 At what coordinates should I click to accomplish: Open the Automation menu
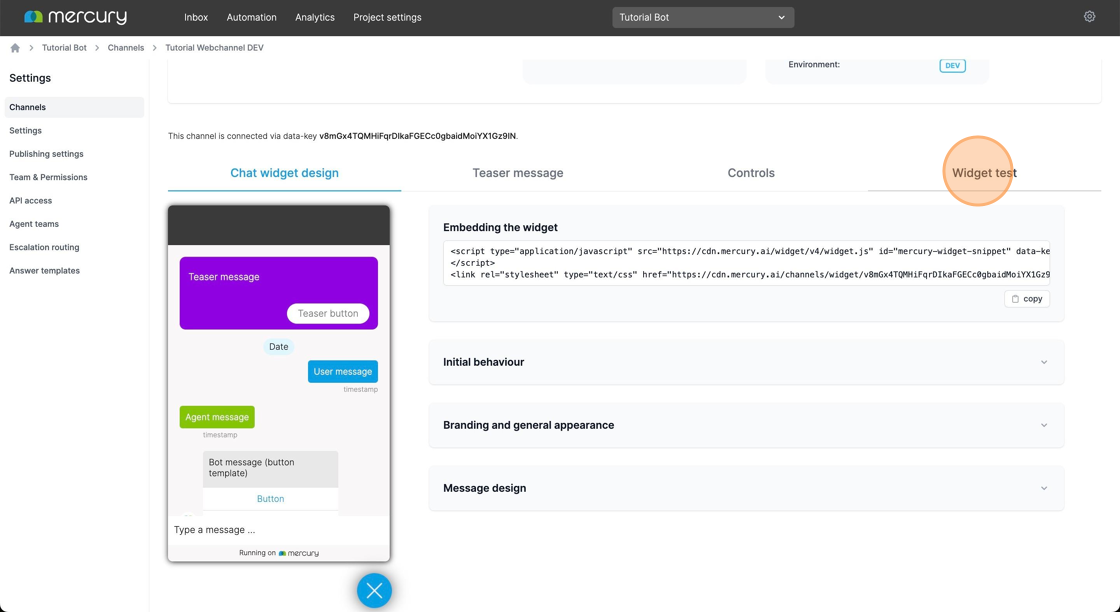coord(251,17)
